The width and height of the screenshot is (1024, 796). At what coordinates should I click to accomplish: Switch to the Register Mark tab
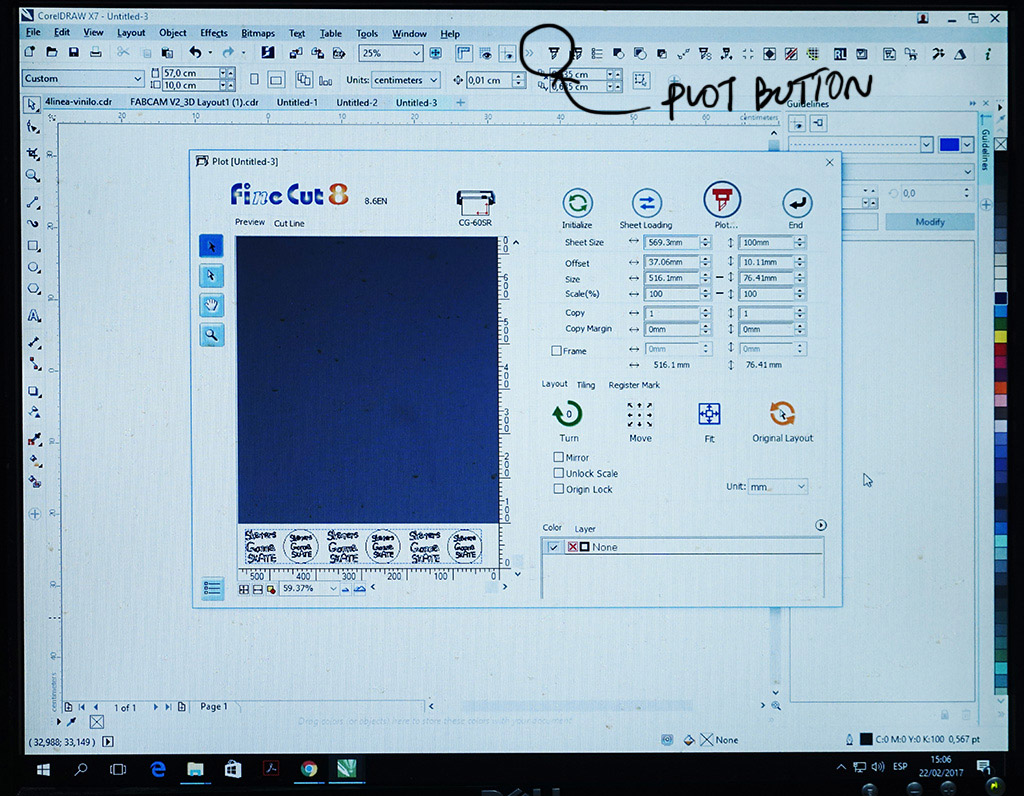(x=634, y=385)
